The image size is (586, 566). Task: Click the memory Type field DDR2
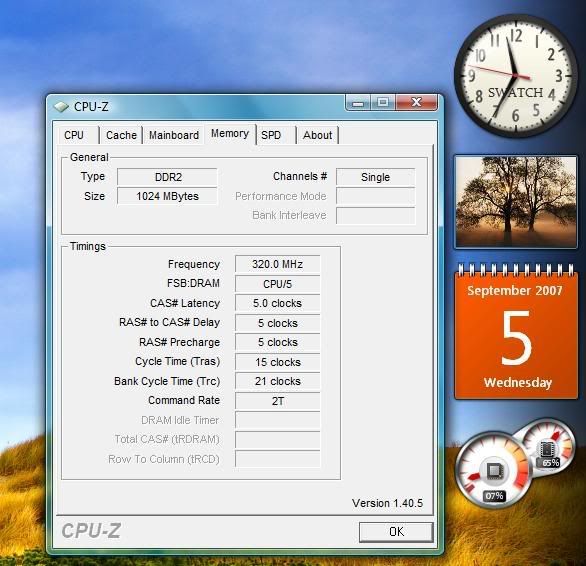167,177
